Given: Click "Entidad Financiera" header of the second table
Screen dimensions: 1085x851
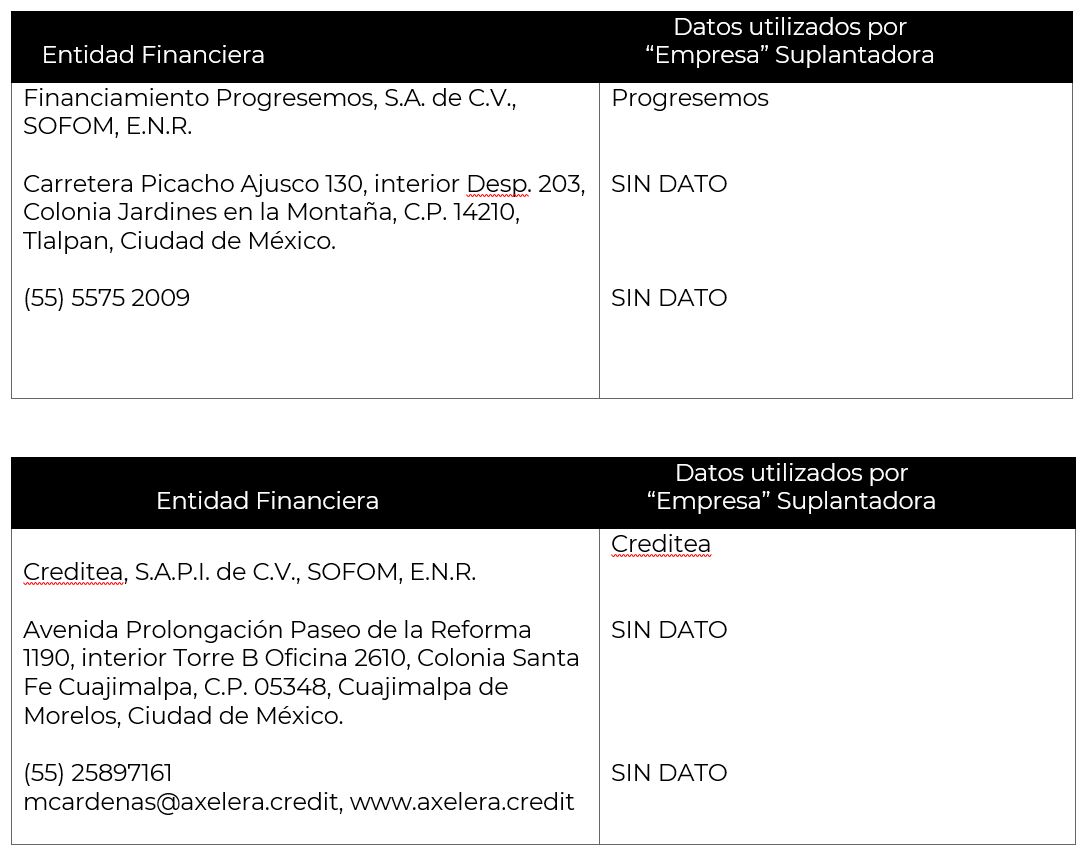Looking at the screenshot, I should [267, 501].
